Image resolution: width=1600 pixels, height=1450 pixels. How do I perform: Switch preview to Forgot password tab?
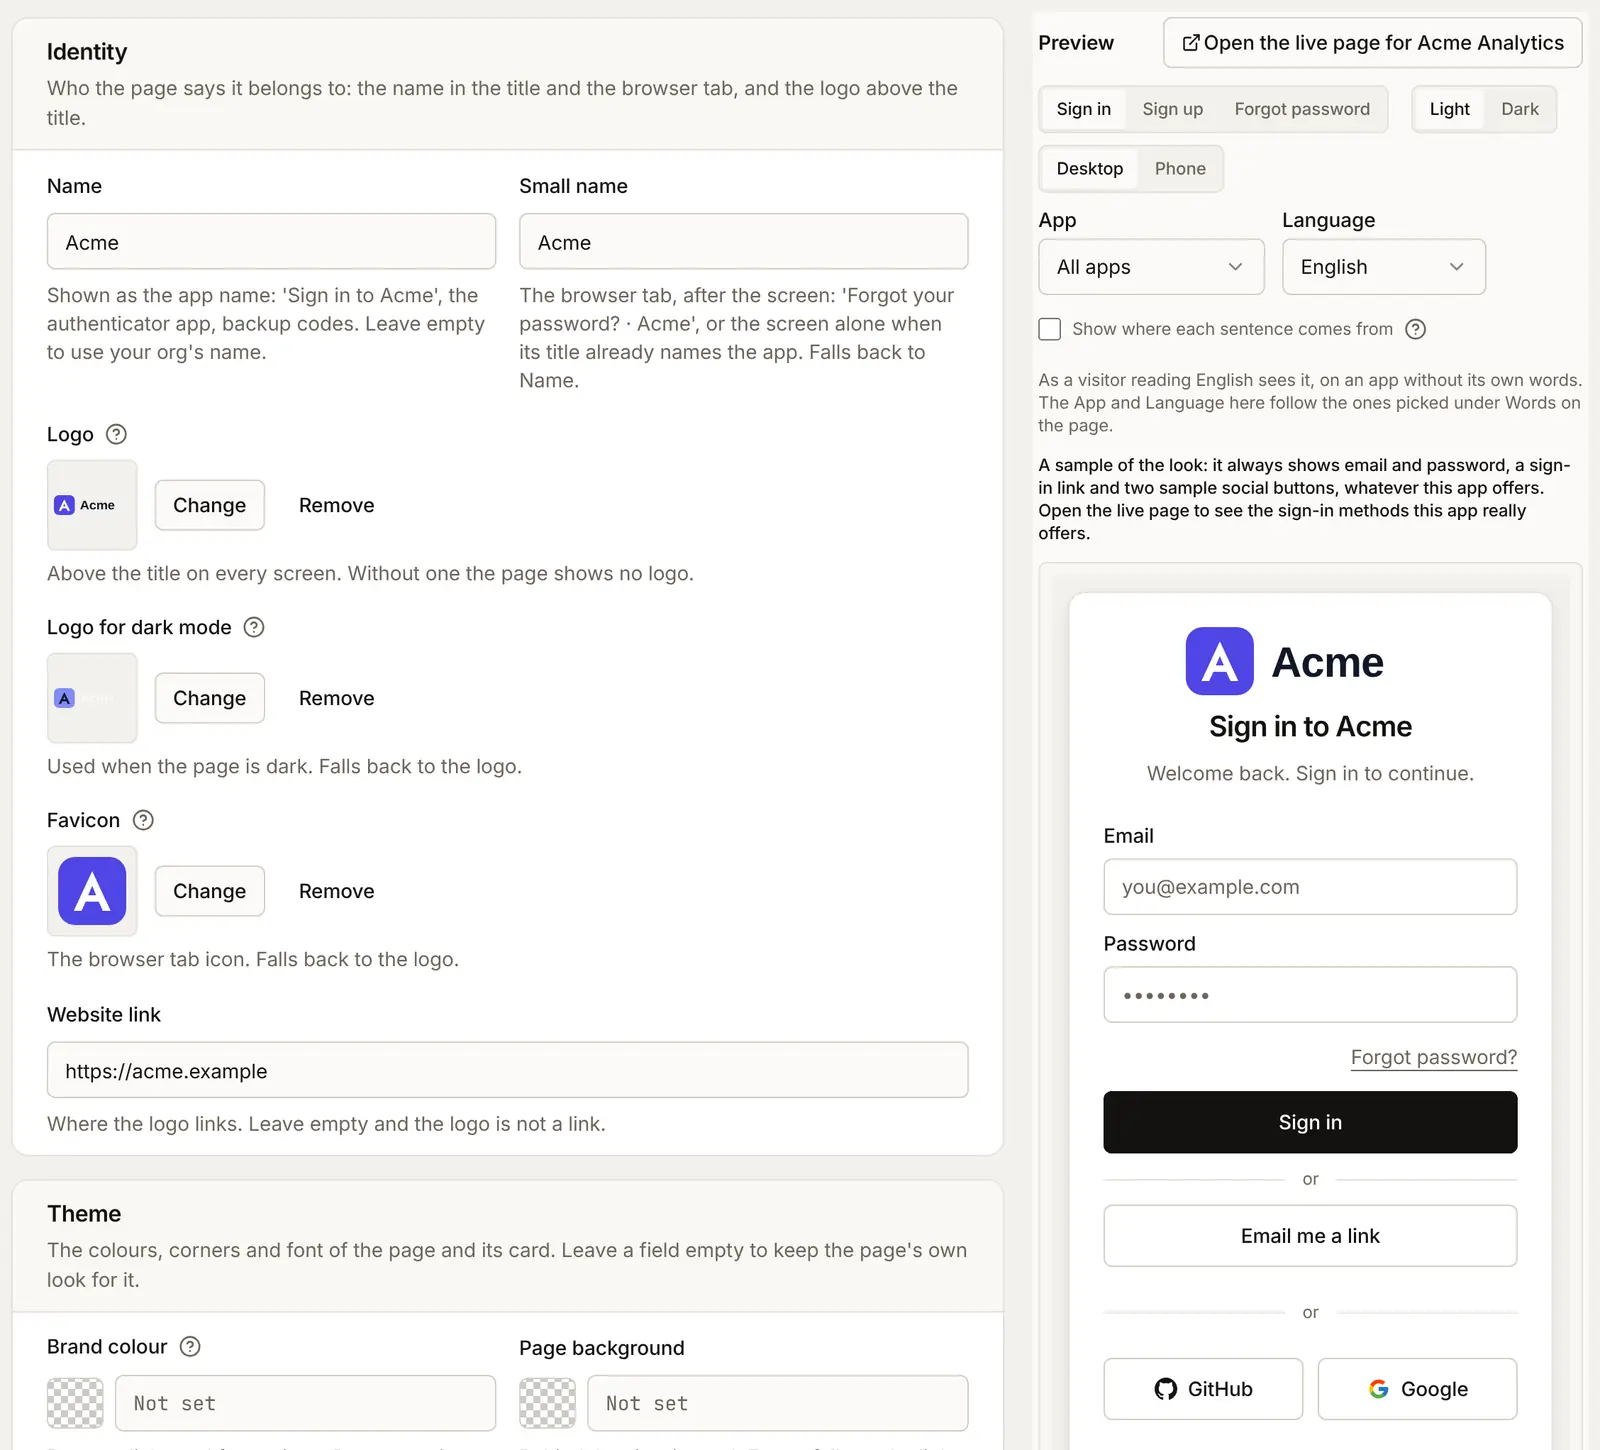(x=1302, y=109)
